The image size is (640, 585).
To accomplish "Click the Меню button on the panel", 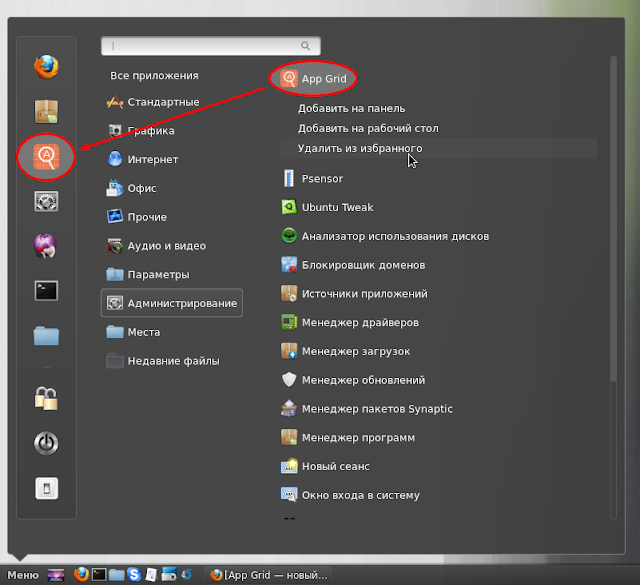I will pyautogui.click(x=23, y=575).
